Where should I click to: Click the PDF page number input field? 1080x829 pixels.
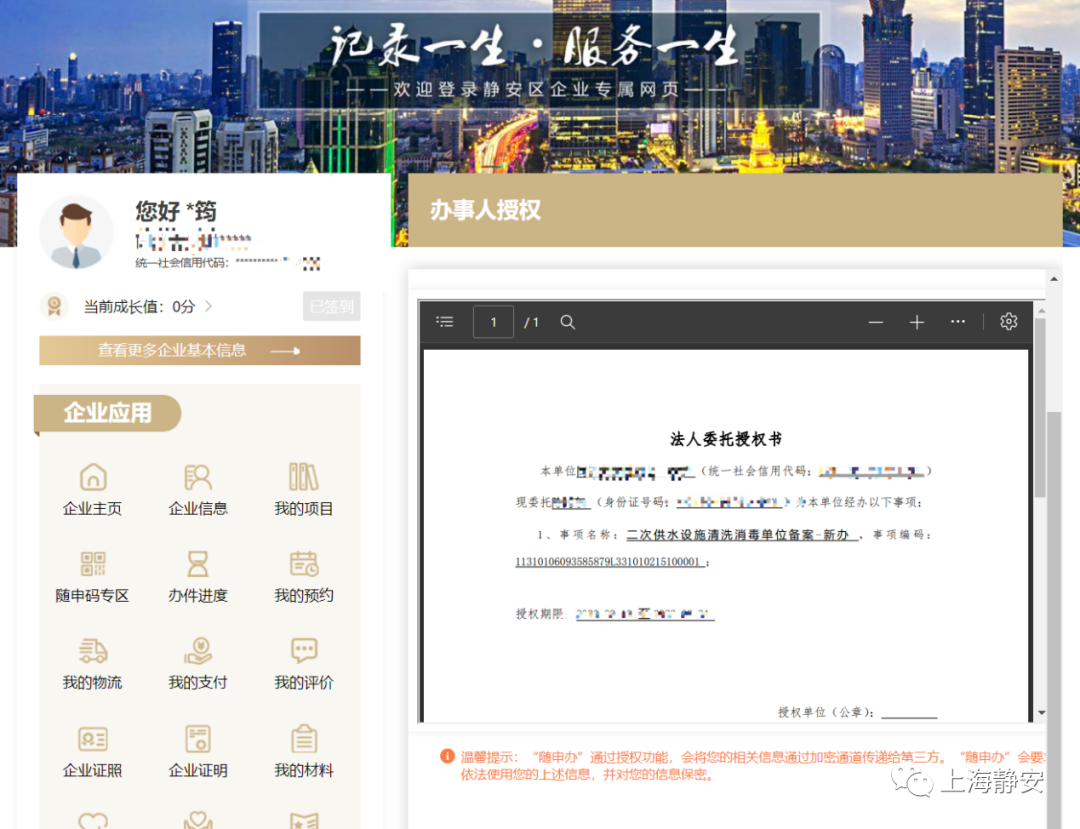pos(492,321)
